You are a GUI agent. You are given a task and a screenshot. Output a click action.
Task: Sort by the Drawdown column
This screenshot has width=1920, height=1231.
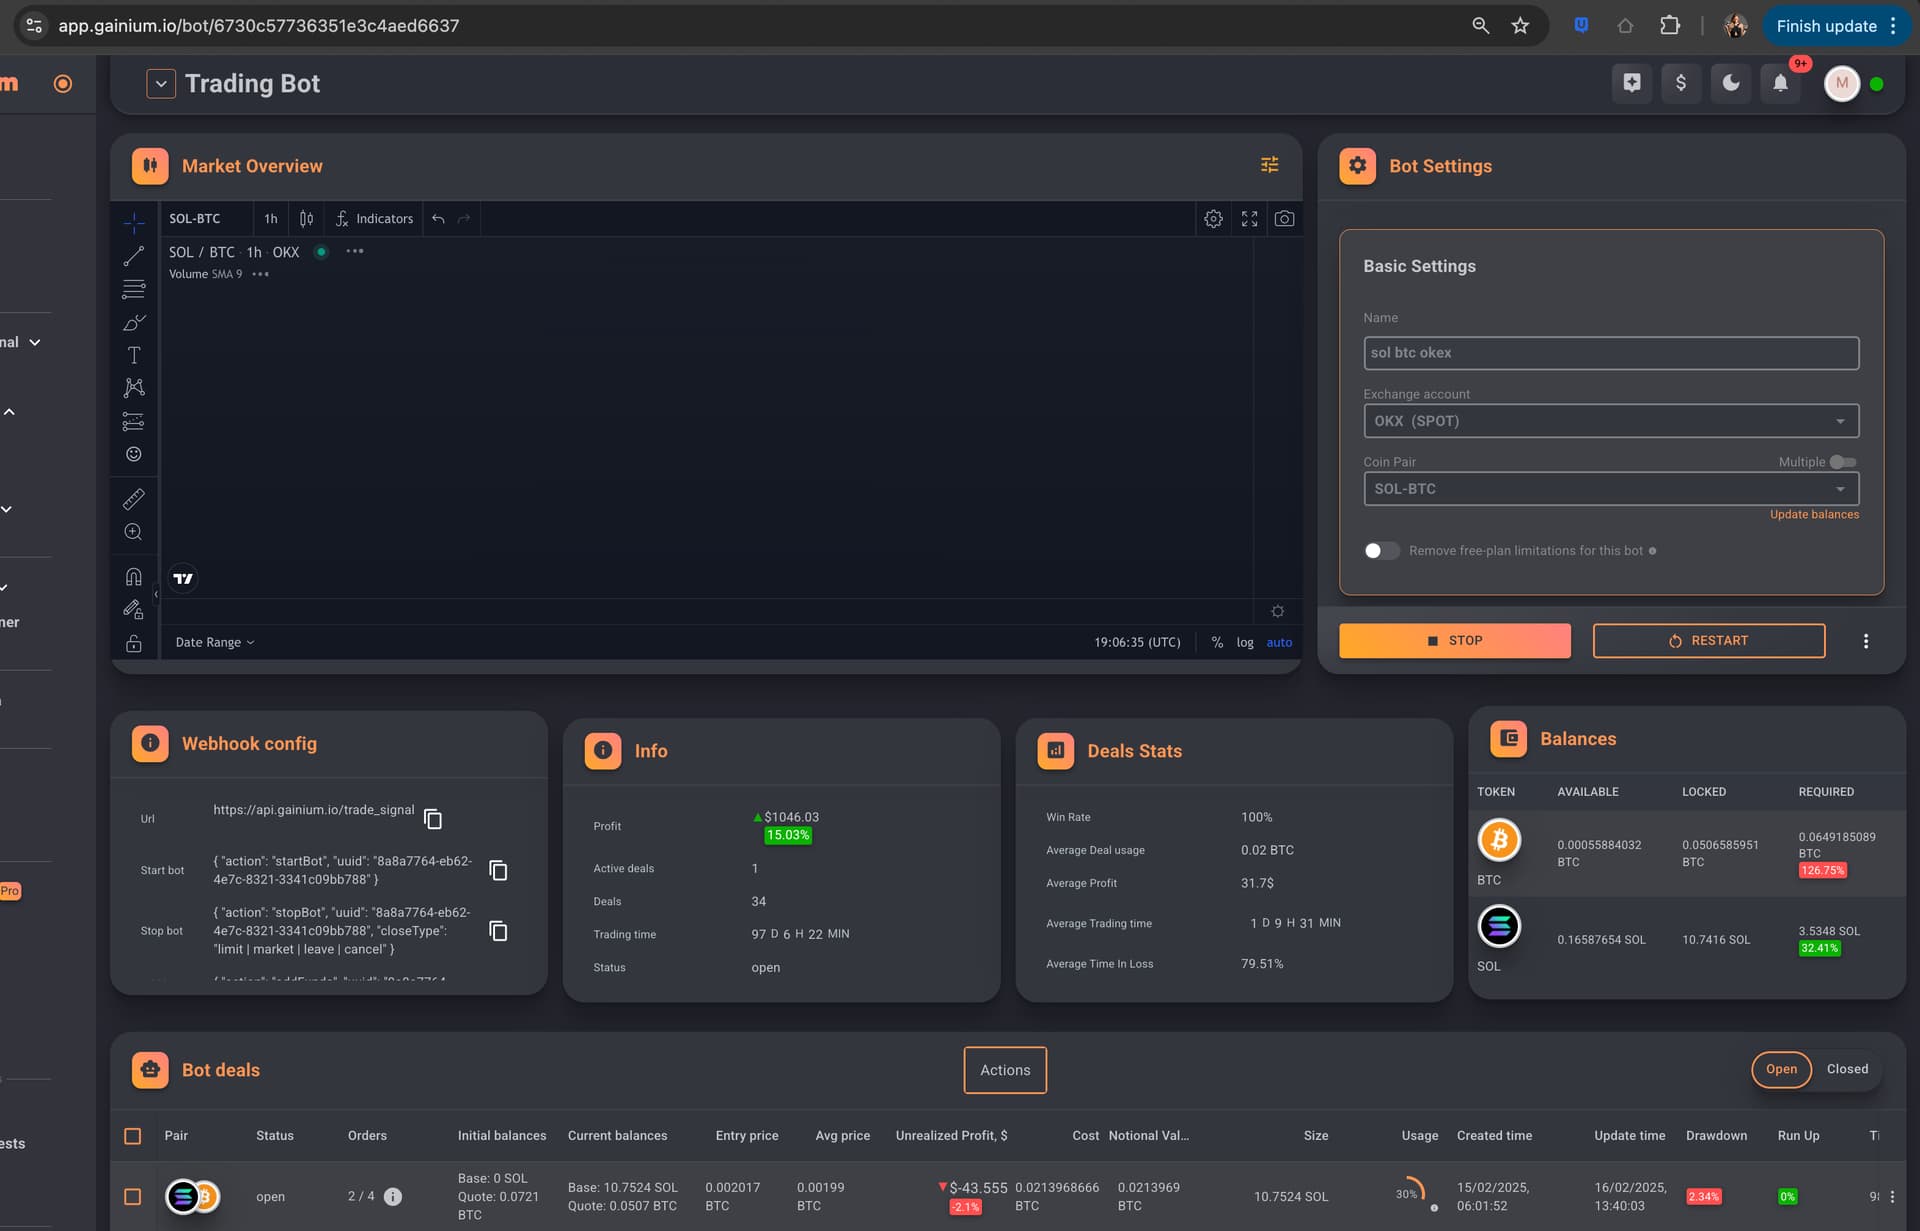1716,1136
